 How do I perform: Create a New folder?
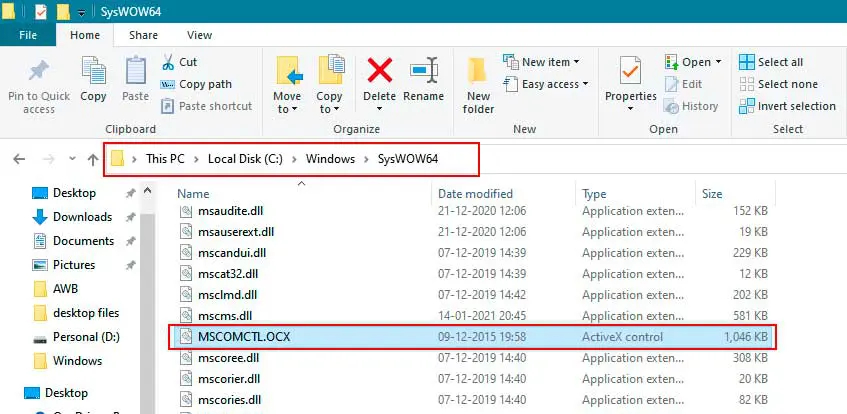coord(478,86)
